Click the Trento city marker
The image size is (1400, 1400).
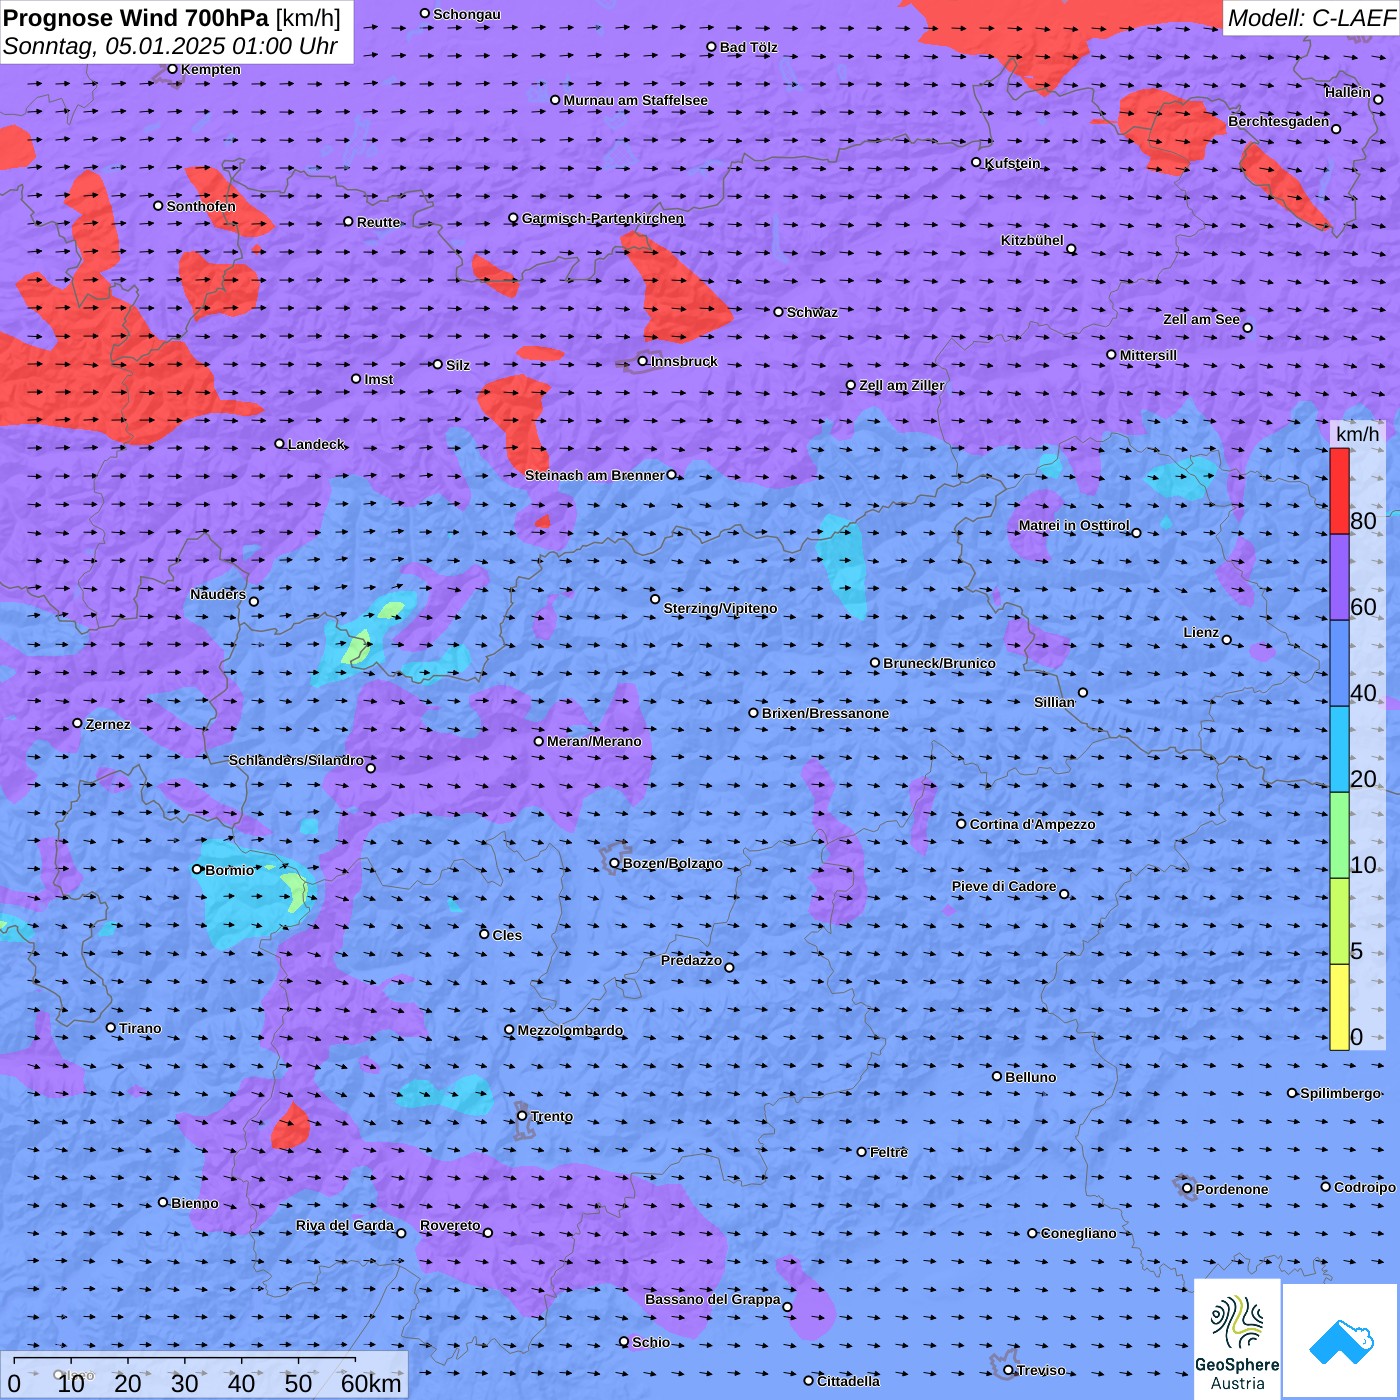(x=522, y=1116)
